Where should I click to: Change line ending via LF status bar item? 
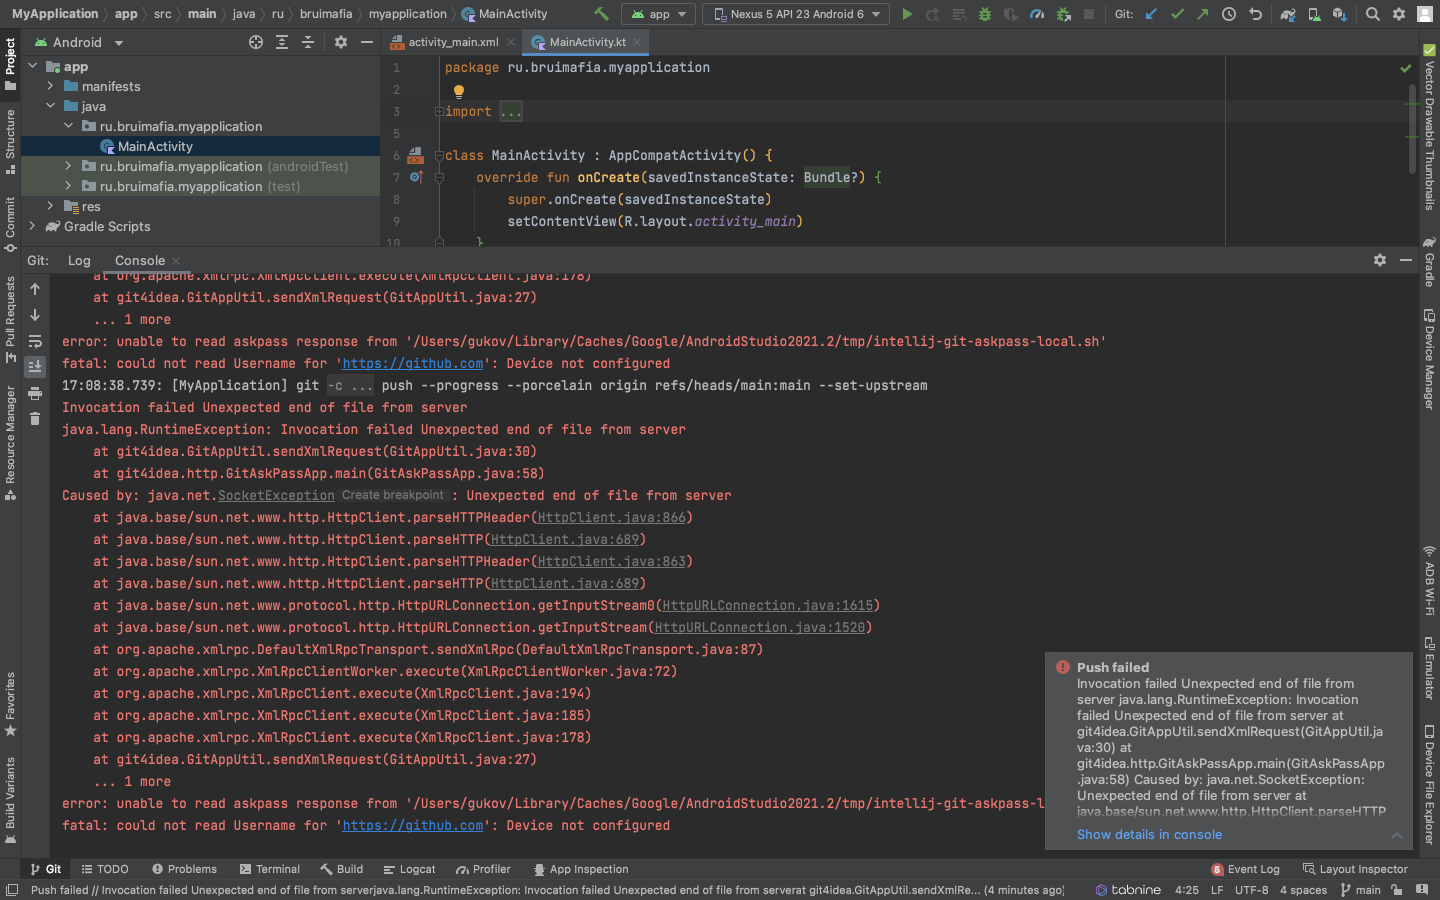pyautogui.click(x=1216, y=890)
